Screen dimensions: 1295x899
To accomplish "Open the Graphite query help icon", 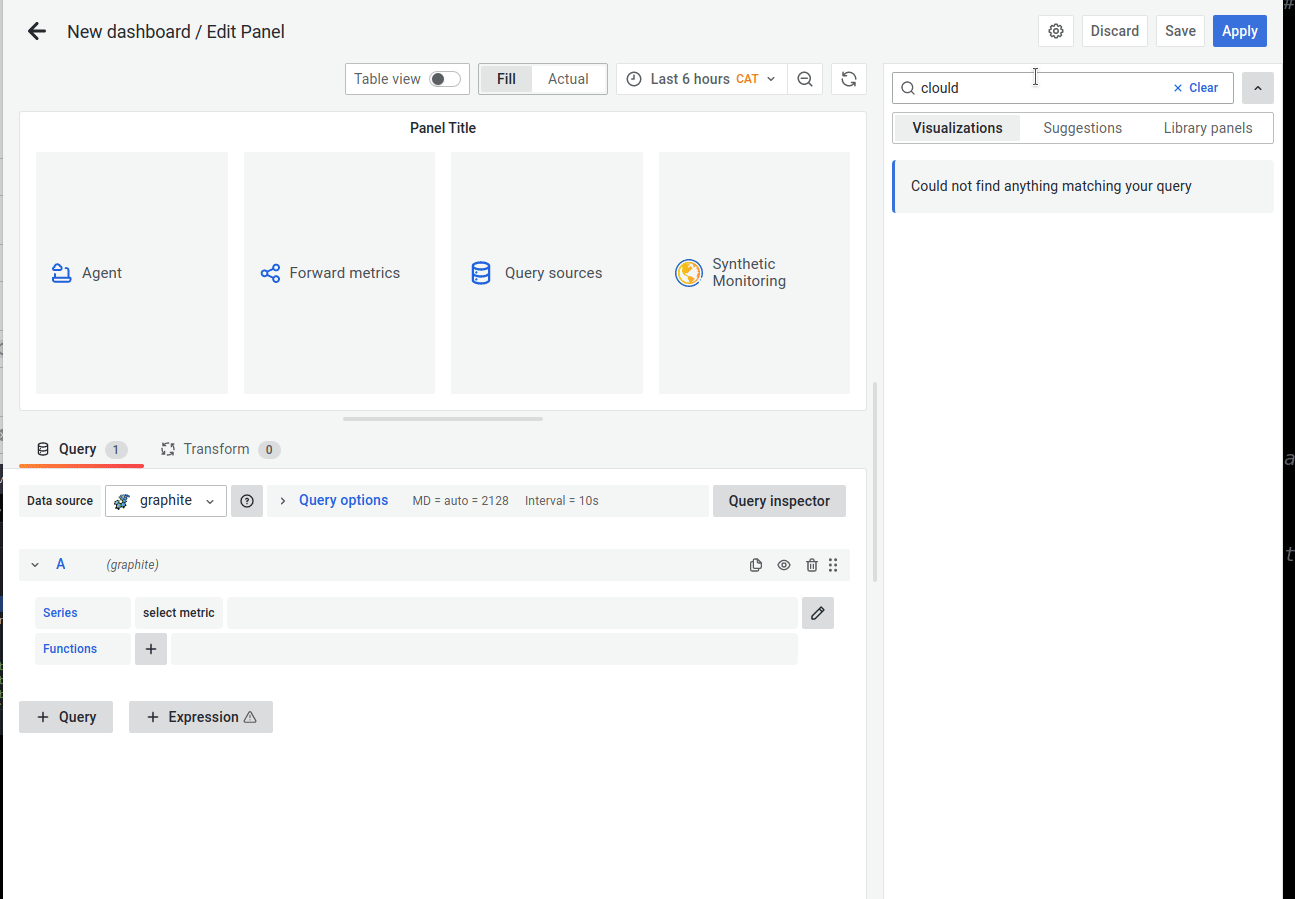I will coord(246,500).
